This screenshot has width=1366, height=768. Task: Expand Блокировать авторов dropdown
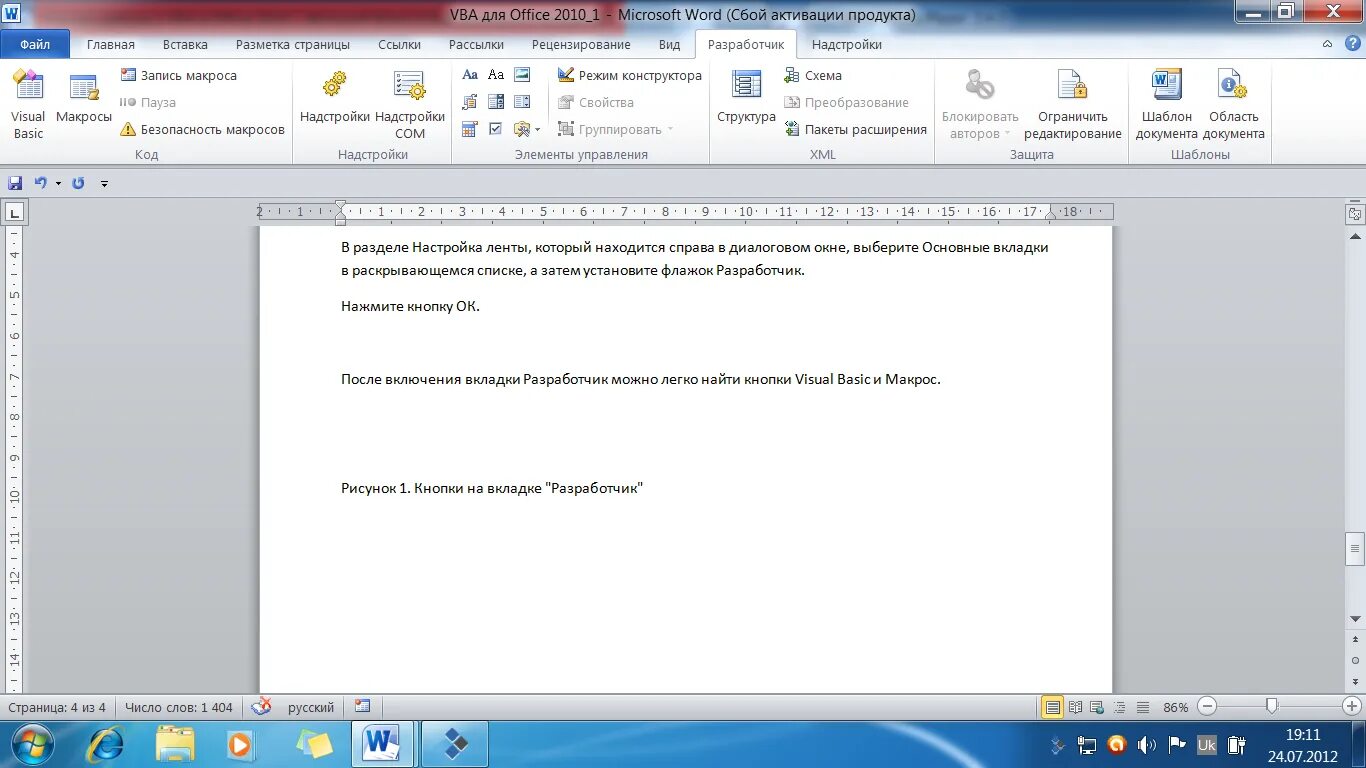click(x=980, y=105)
